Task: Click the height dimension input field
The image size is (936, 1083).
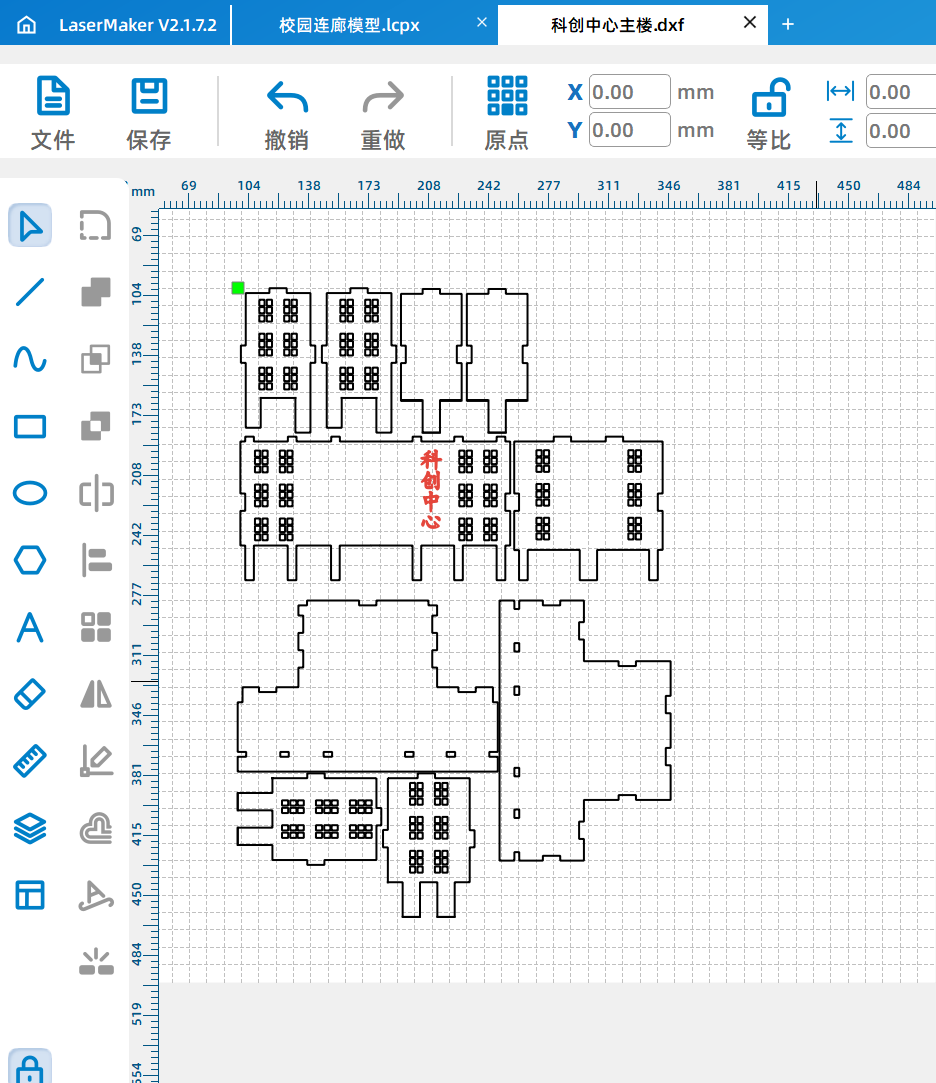Action: [x=901, y=131]
